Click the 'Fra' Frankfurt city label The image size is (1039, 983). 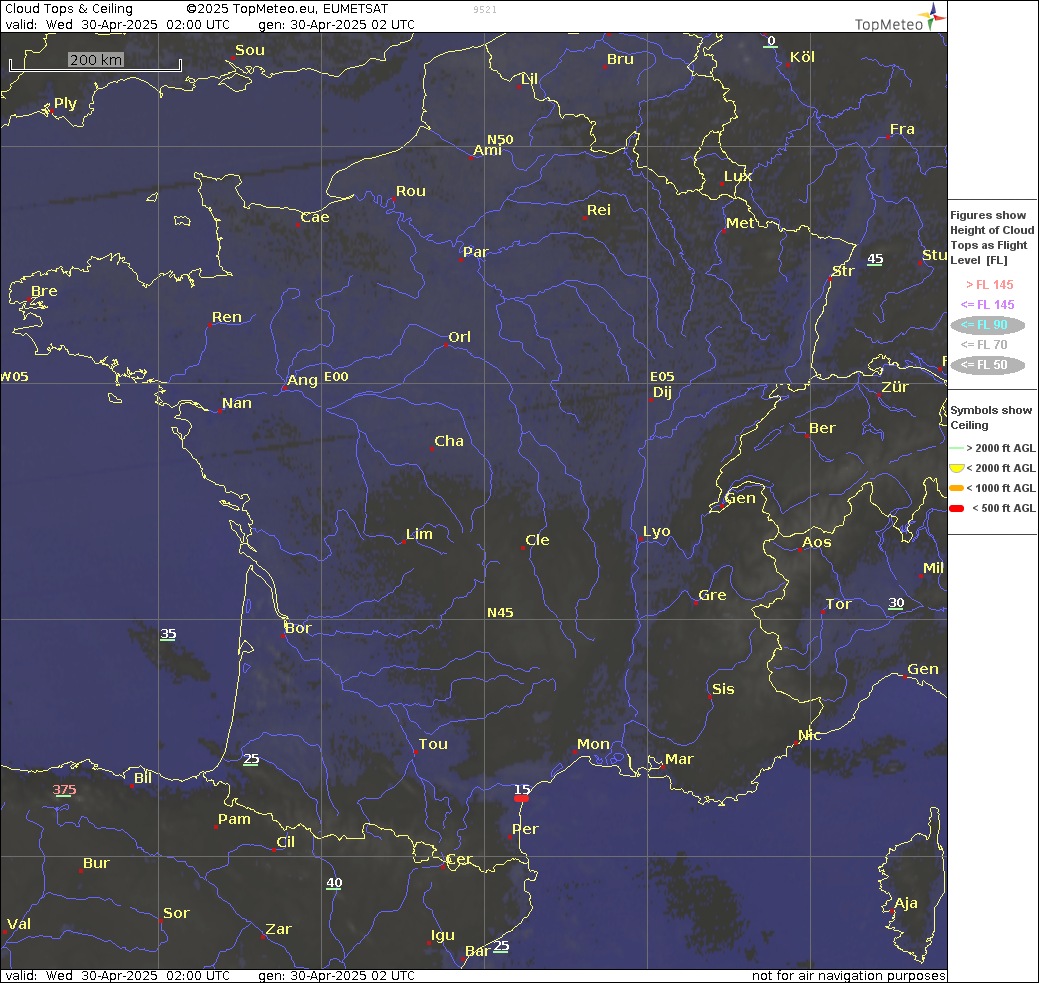click(902, 129)
